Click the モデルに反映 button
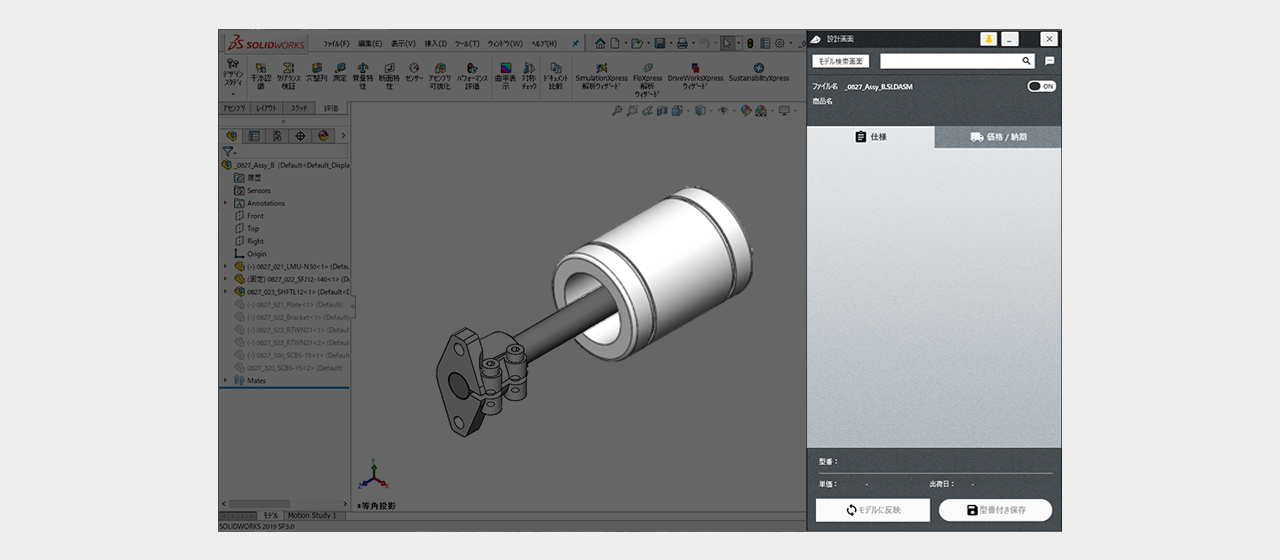Image resolution: width=1280 pixels, height=560 pixels. pyautogui.click(x=872, y=510)
